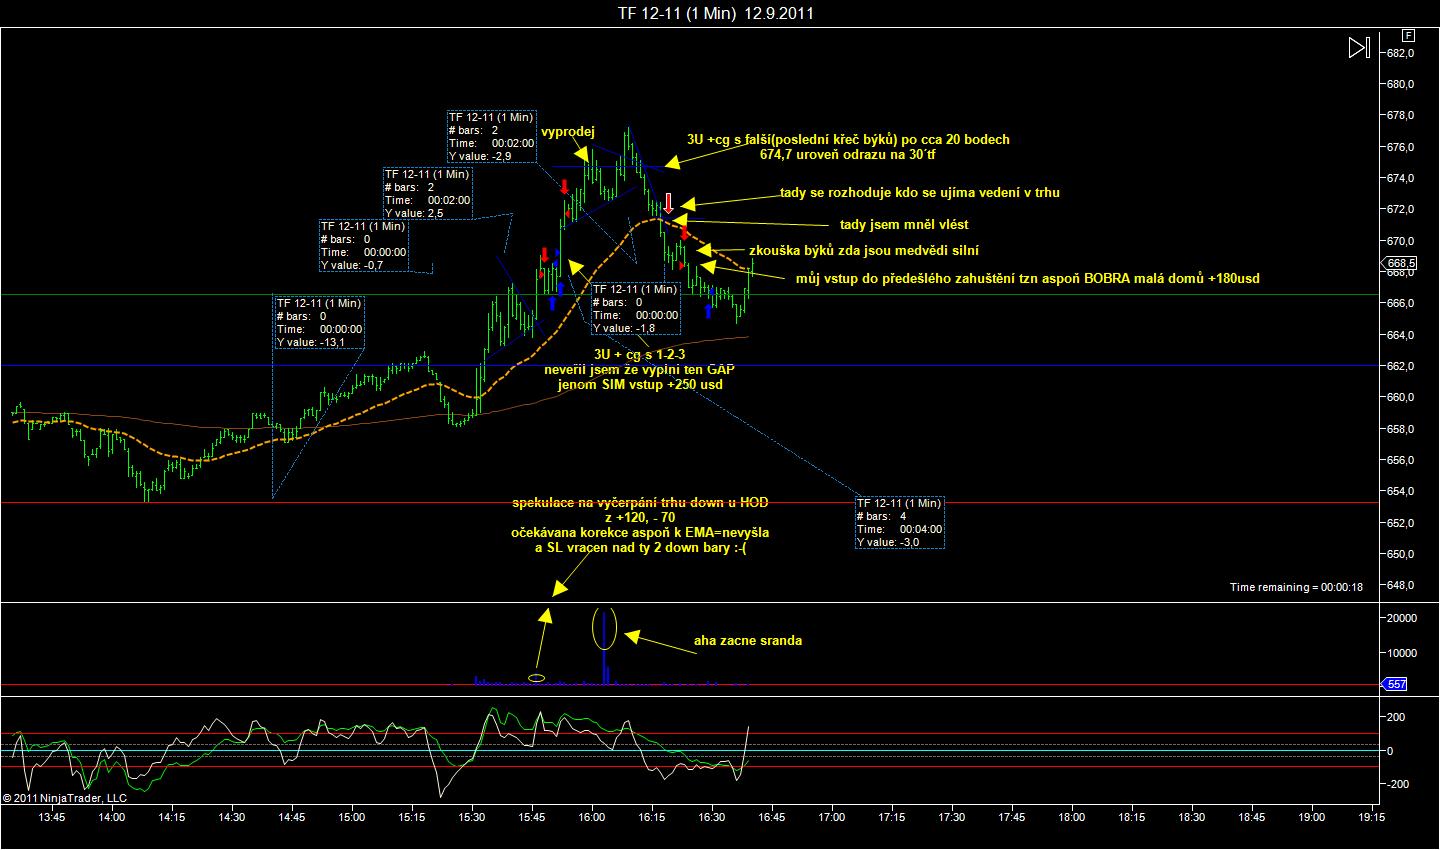Select 'jenom SIM vstup +250 usd' note
Image resolution: width=1440 pixels, height=850 pixels.
coord(639,384)
